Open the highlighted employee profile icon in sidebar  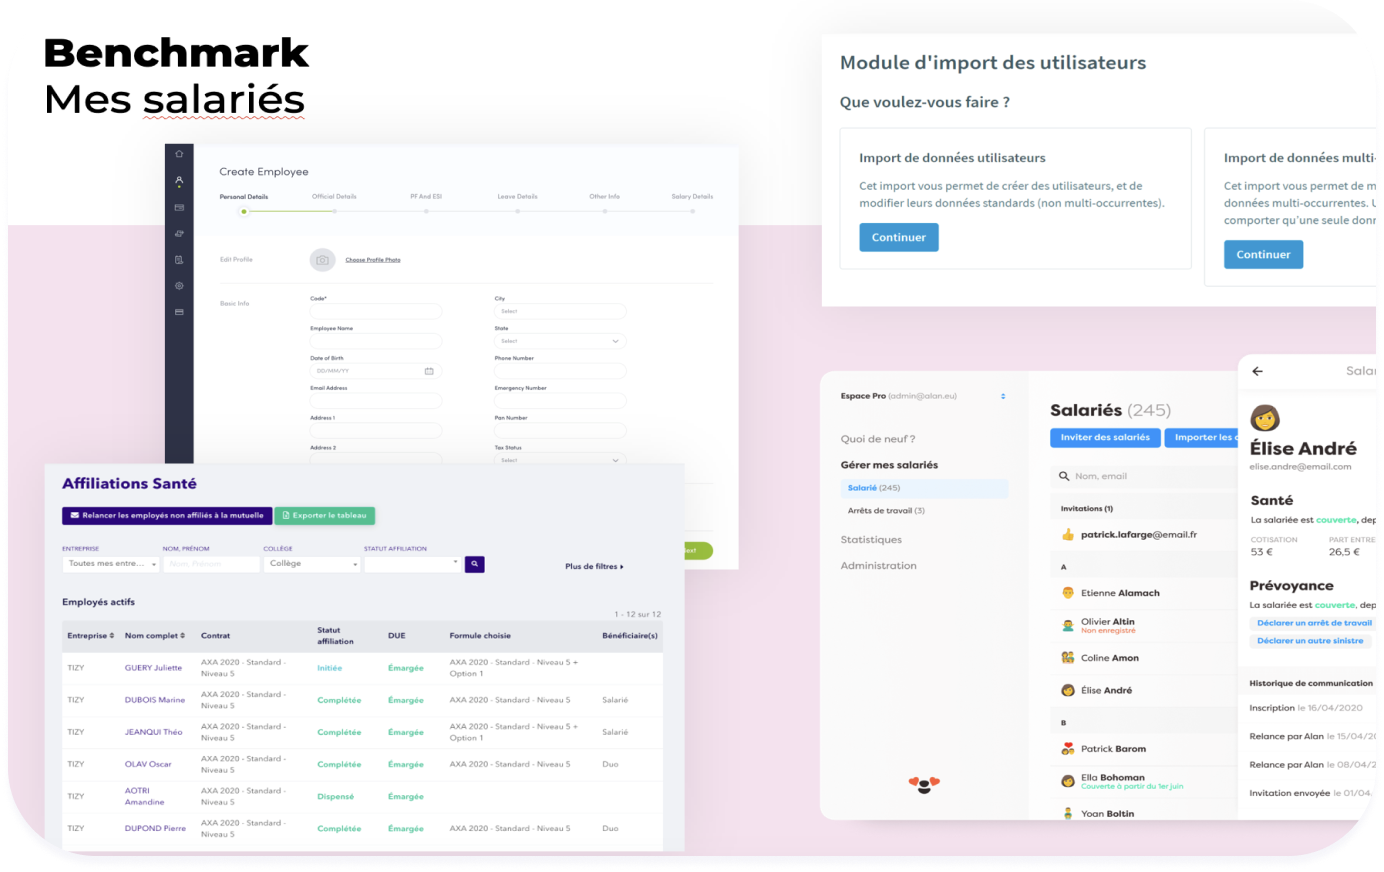[x=178, y=180]
